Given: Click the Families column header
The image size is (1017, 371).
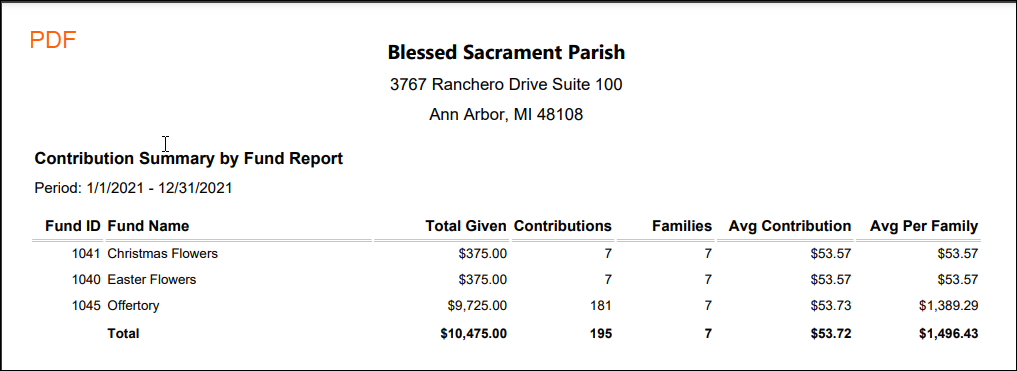Looking at the screenshot, I should point(681,226).
